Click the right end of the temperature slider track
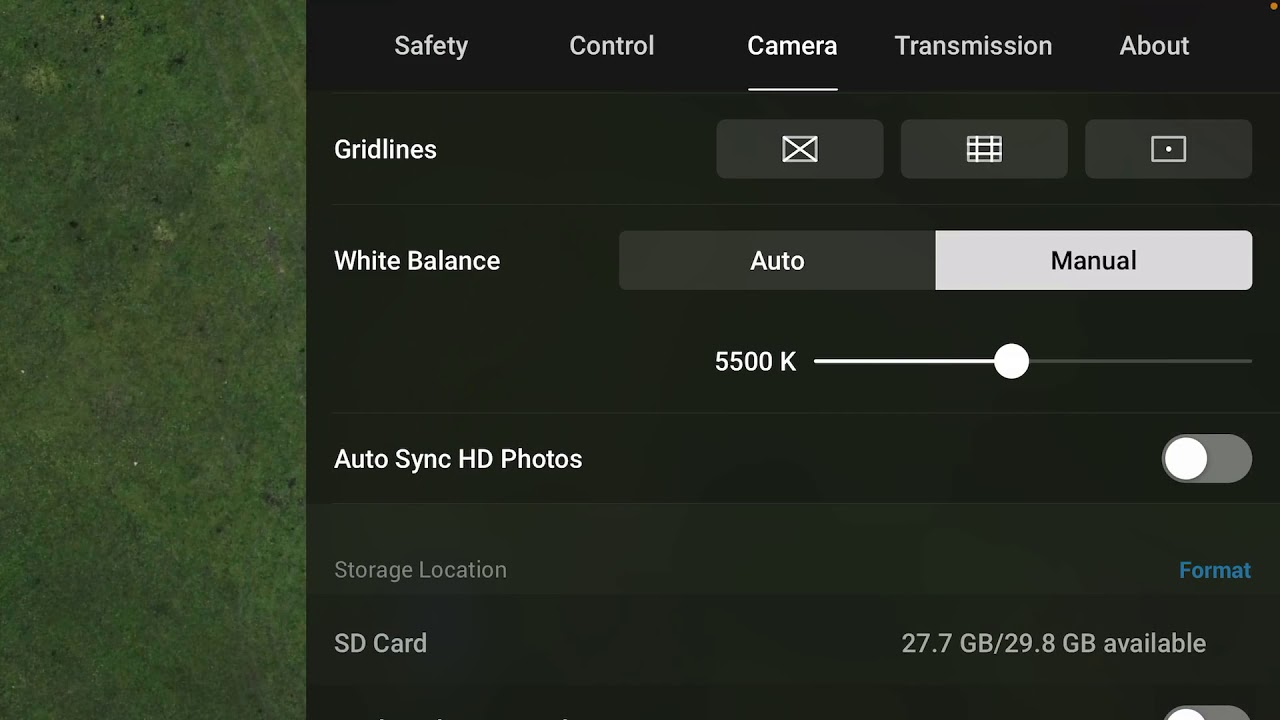This screenshot has width=1280, height=720. [1247, 361]
